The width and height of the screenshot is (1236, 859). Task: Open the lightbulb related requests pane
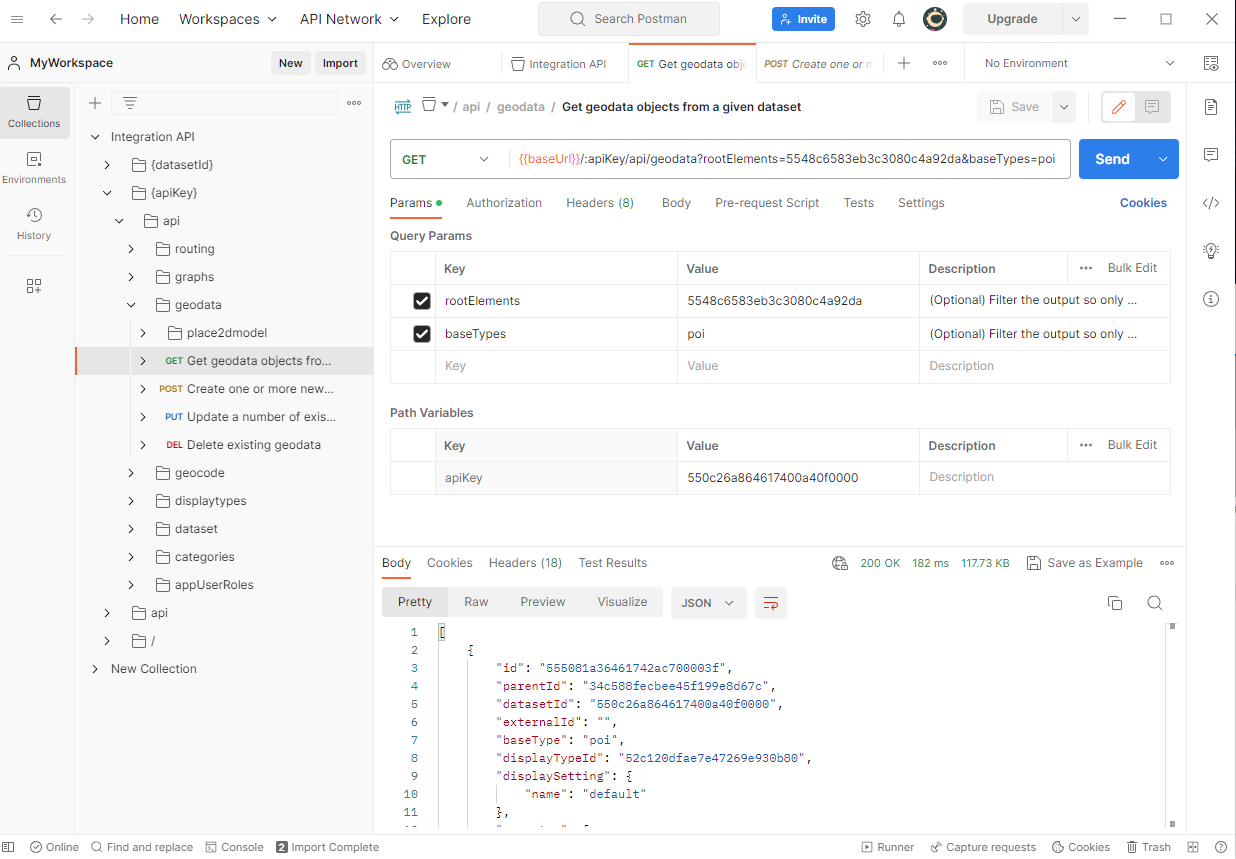tap(1211, 251)
